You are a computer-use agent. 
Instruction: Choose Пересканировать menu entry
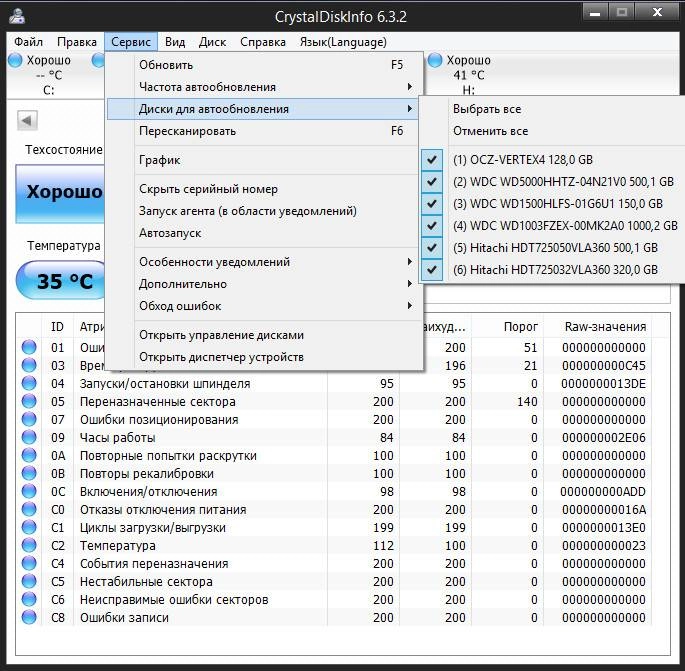[x=264, y=131]
